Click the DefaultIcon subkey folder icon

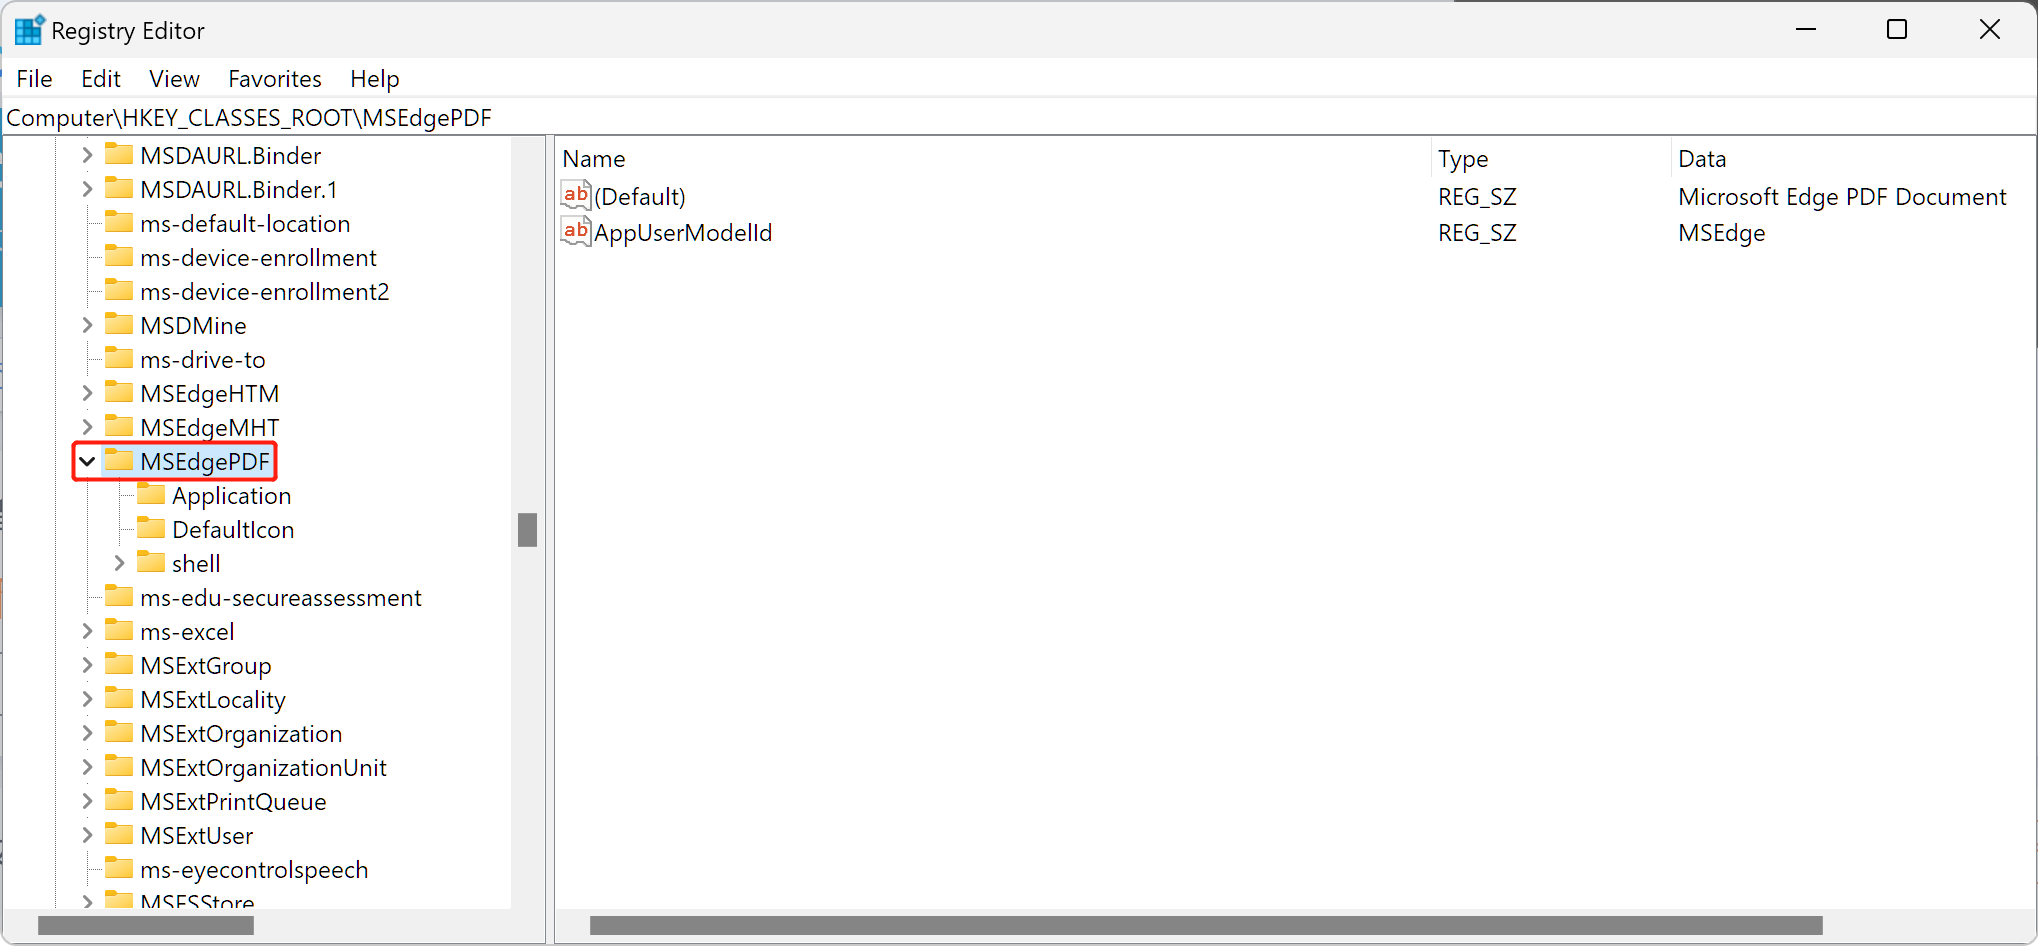click(x=151, y=529)
